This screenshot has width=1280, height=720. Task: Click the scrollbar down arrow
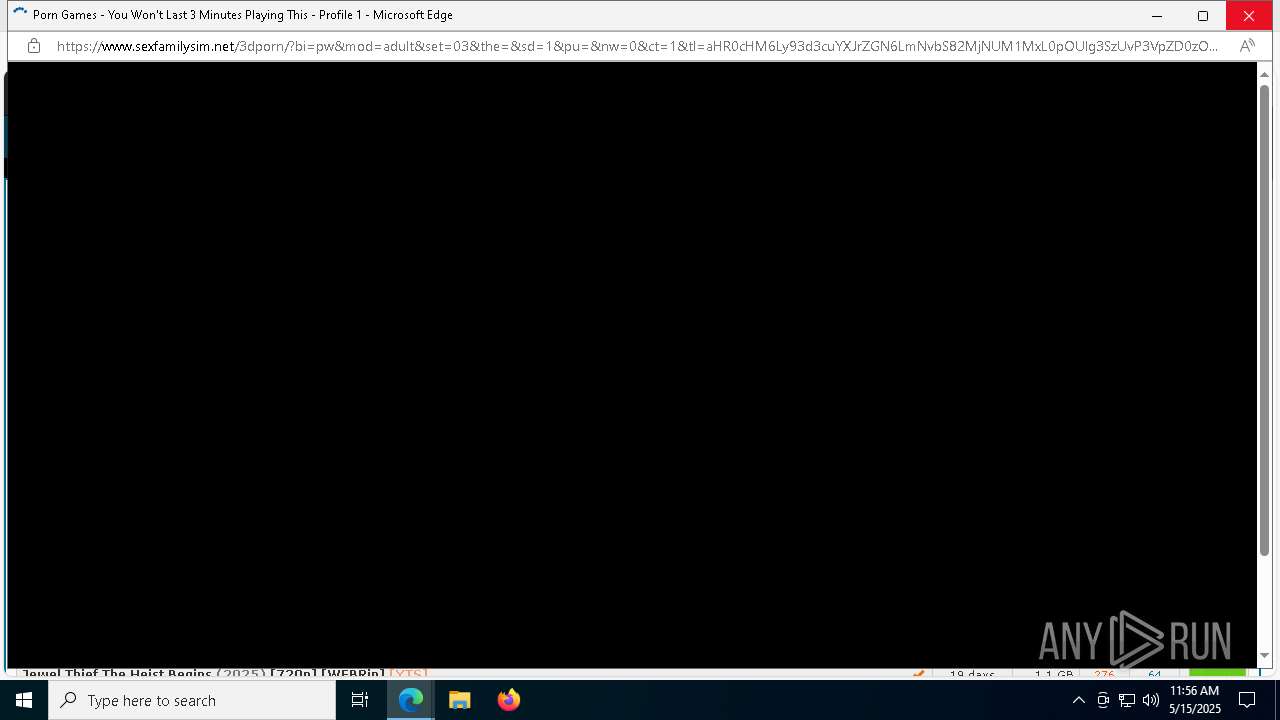coord(1264,656)
